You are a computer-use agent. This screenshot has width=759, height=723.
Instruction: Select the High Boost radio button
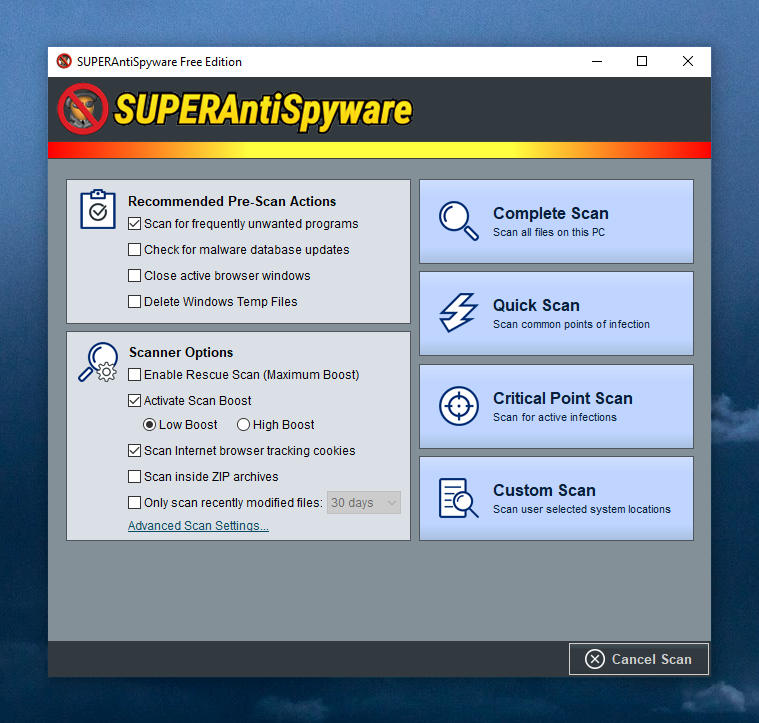pos(243,425)
